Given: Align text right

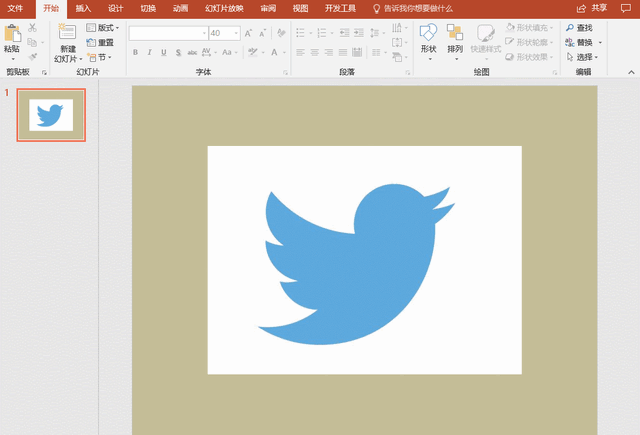Looking at the screenshot, I should (329, 52).
